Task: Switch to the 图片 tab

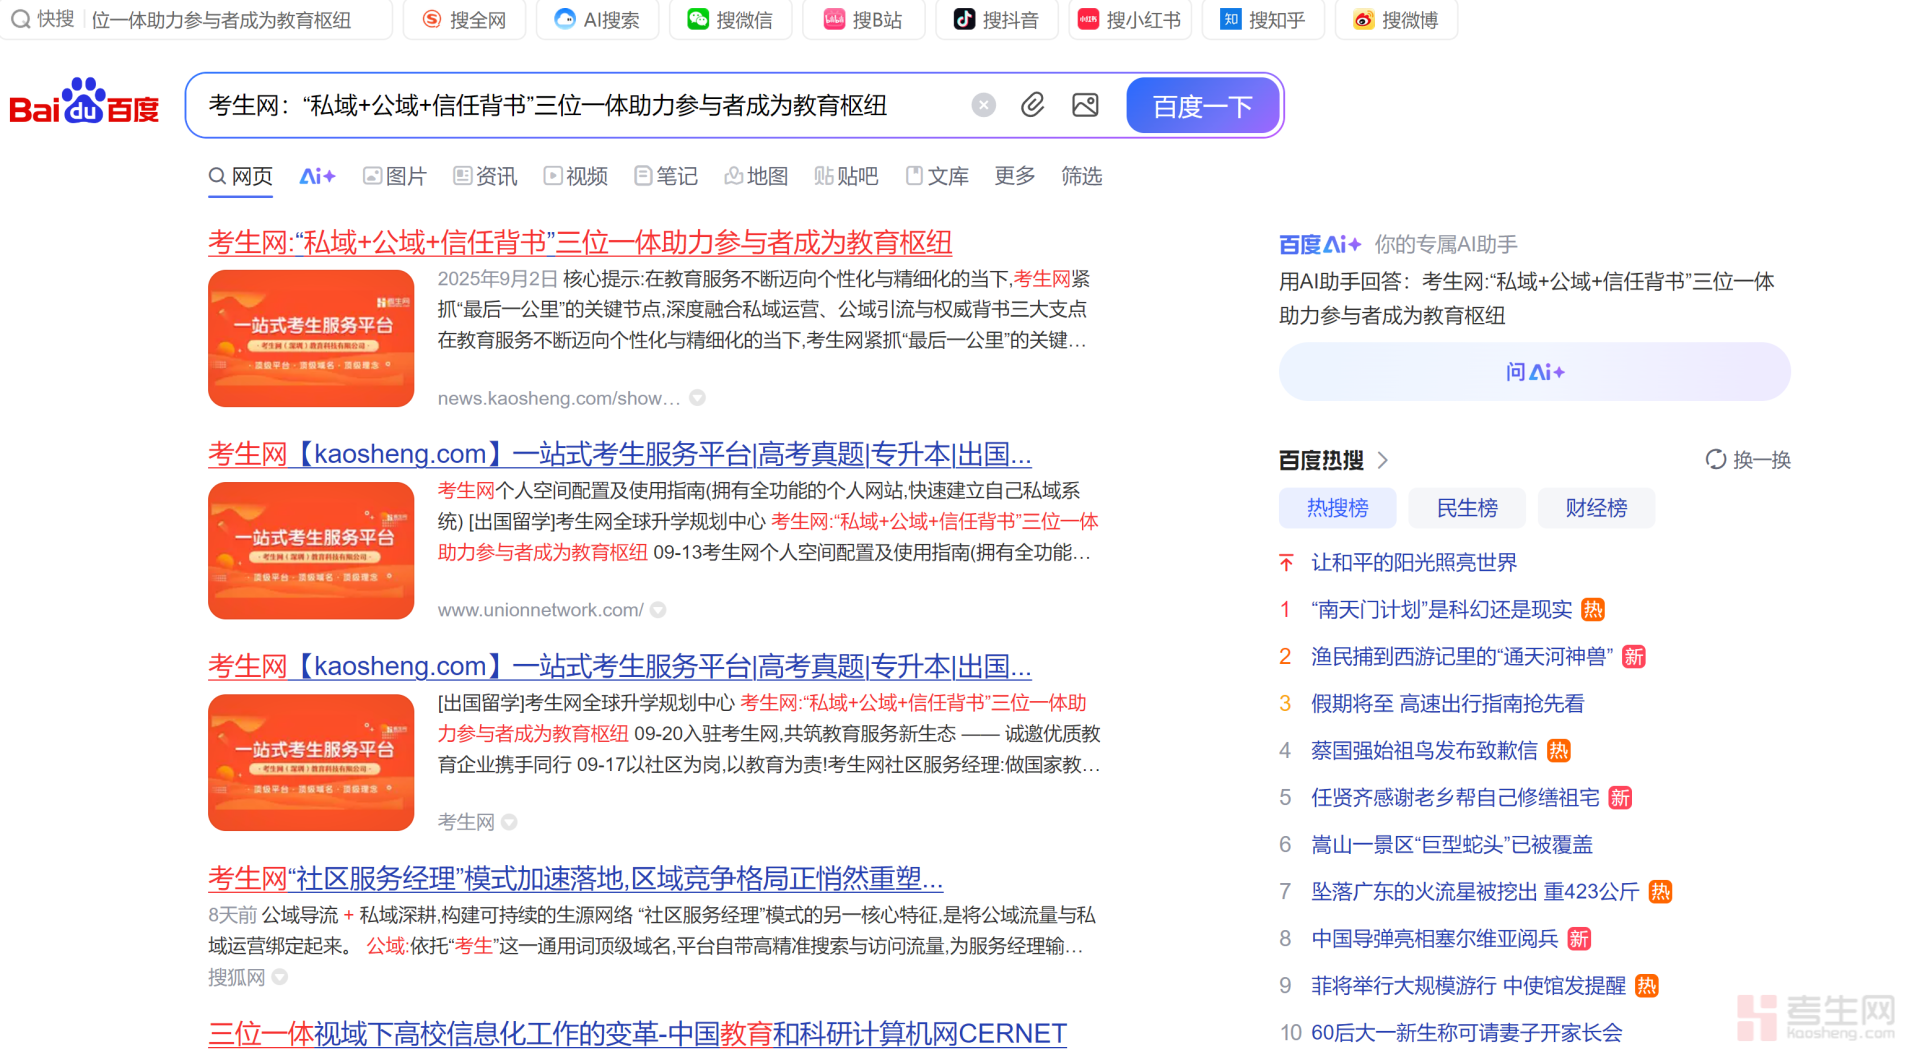Action: [395, 176]
